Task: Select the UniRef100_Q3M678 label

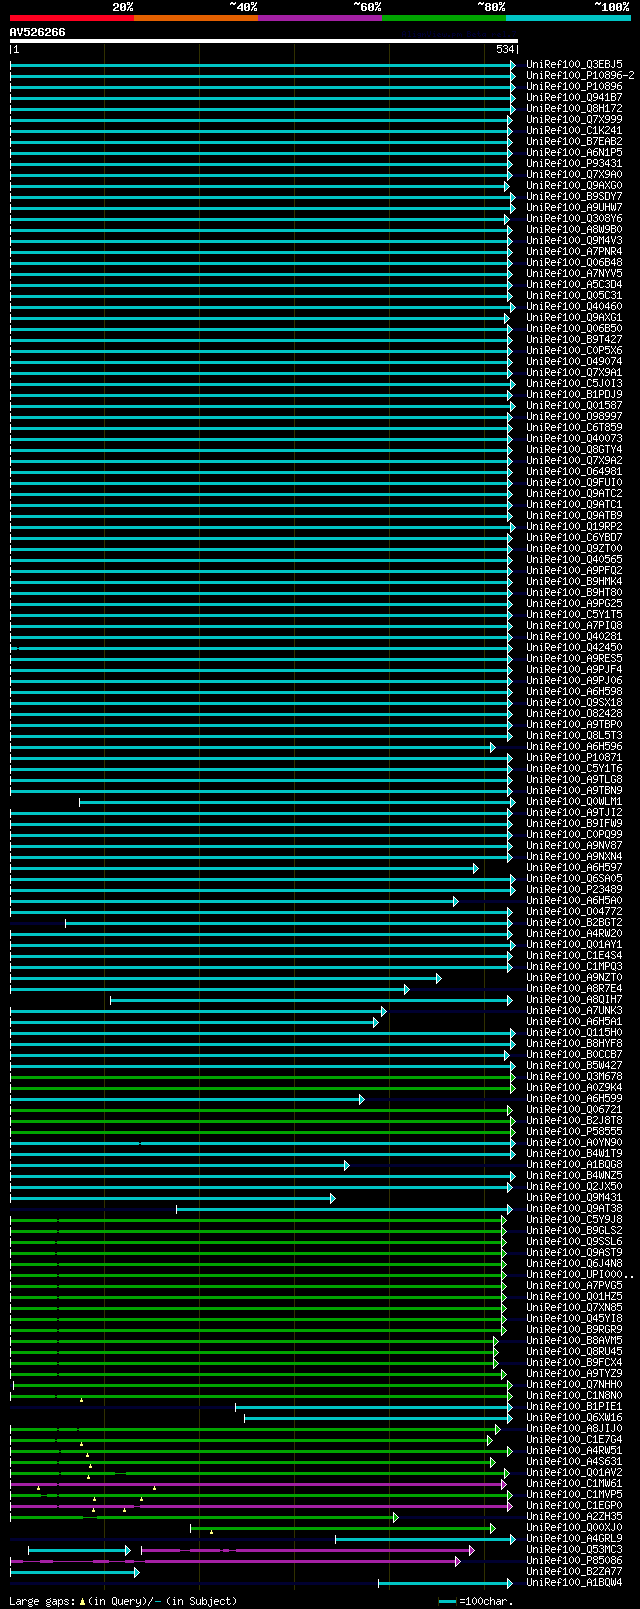Action: point(574,1076)
